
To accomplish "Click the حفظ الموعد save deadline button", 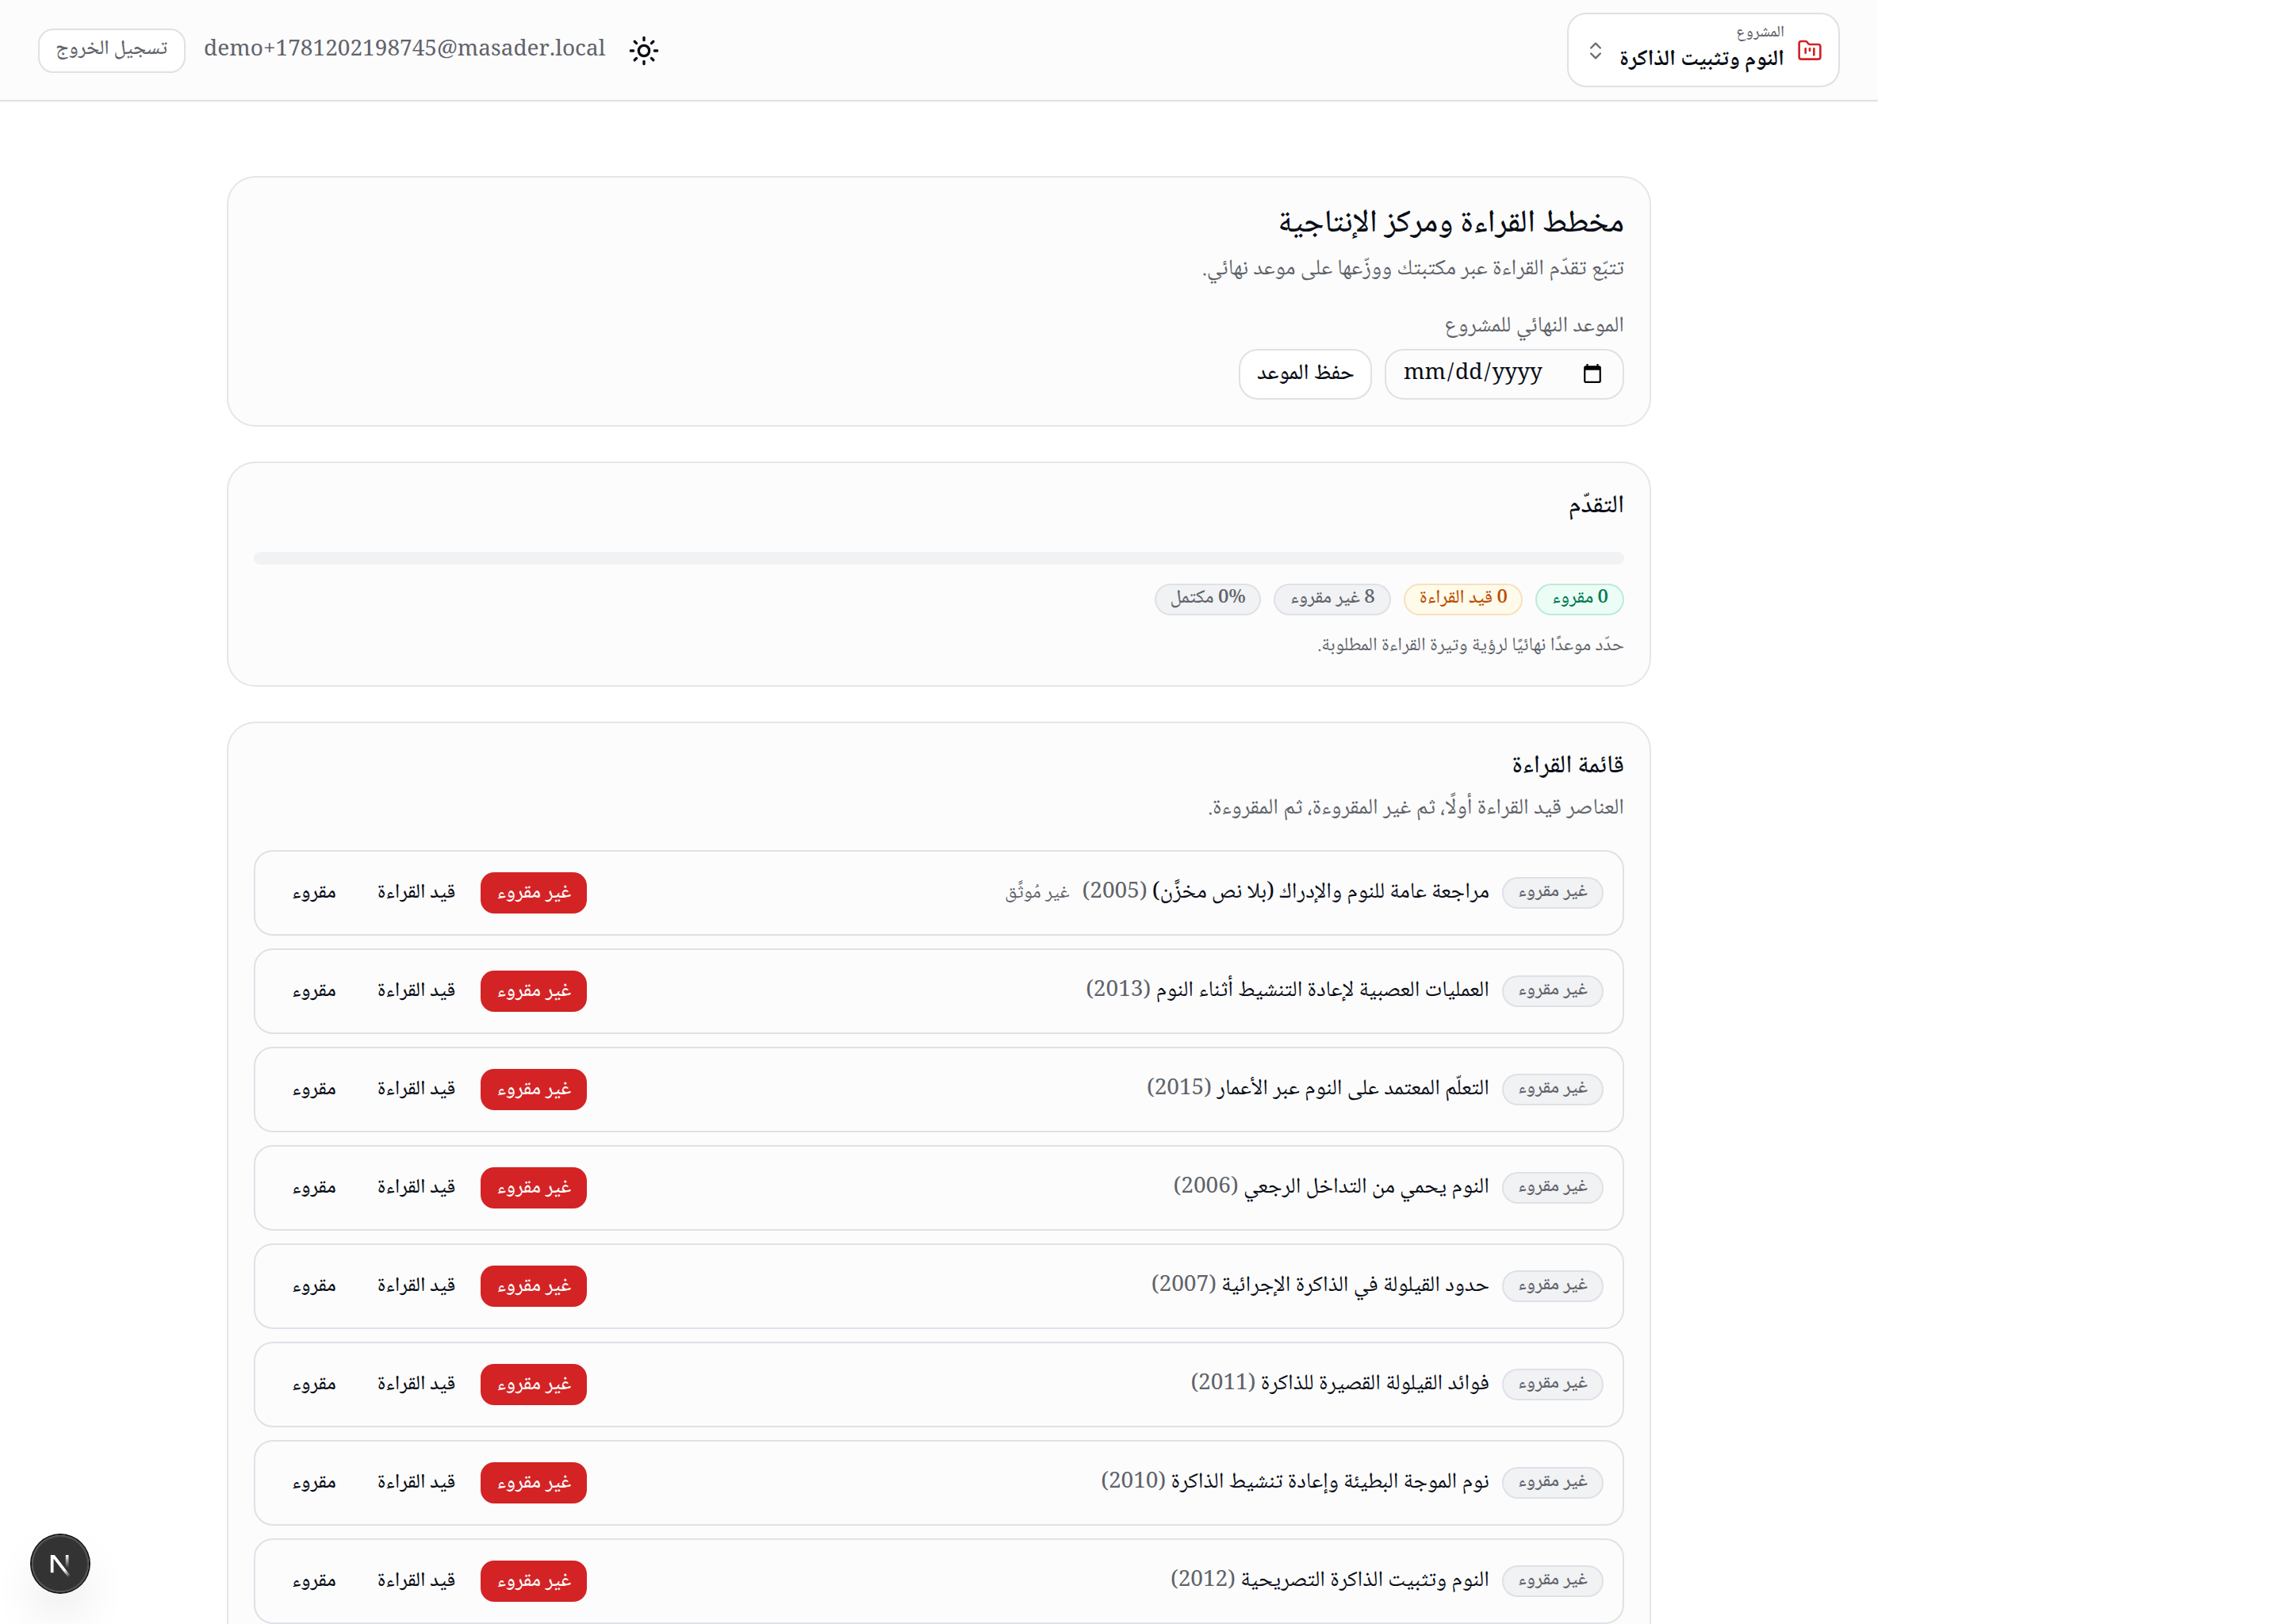I will click(x=1304, y=373).
